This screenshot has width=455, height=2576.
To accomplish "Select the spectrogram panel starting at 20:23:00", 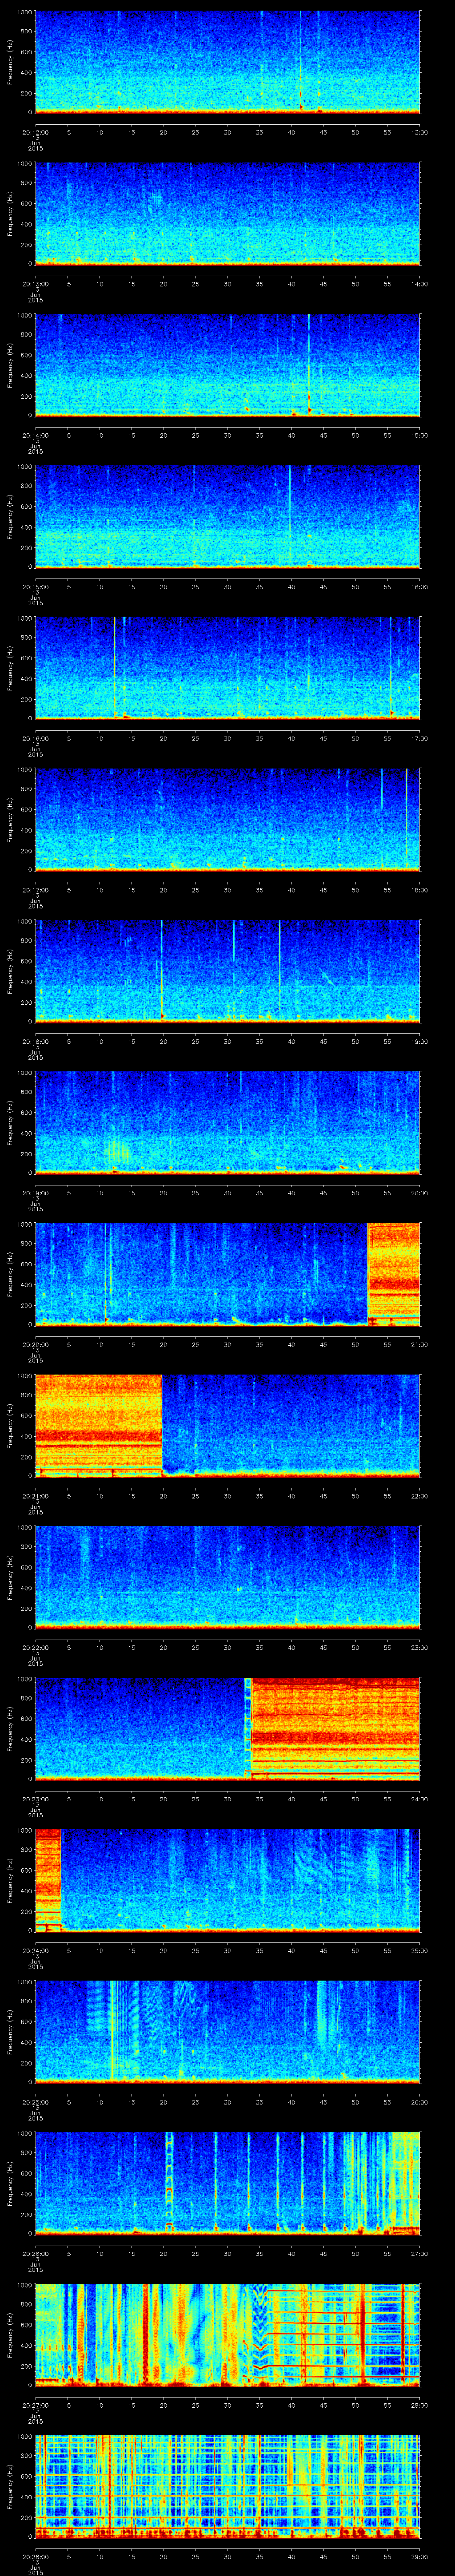I will click(x=228, y=1729).
